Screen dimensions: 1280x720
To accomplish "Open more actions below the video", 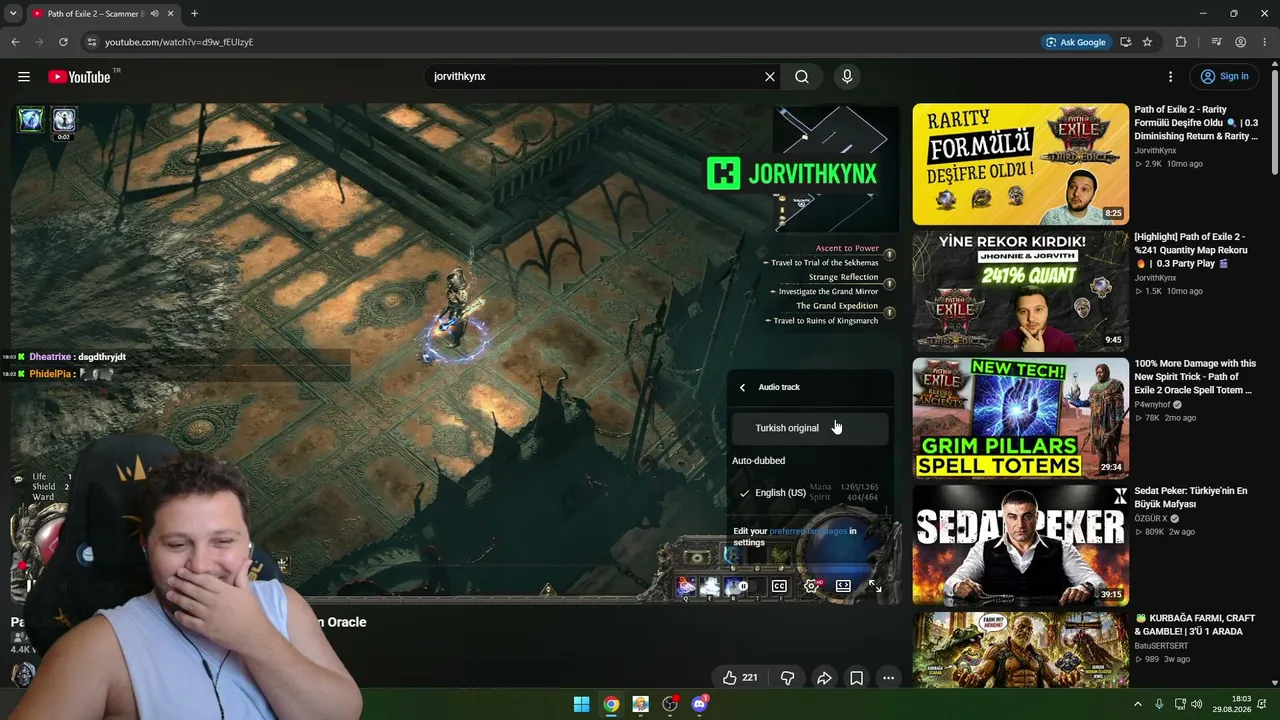I will click(x=888, y=678).
